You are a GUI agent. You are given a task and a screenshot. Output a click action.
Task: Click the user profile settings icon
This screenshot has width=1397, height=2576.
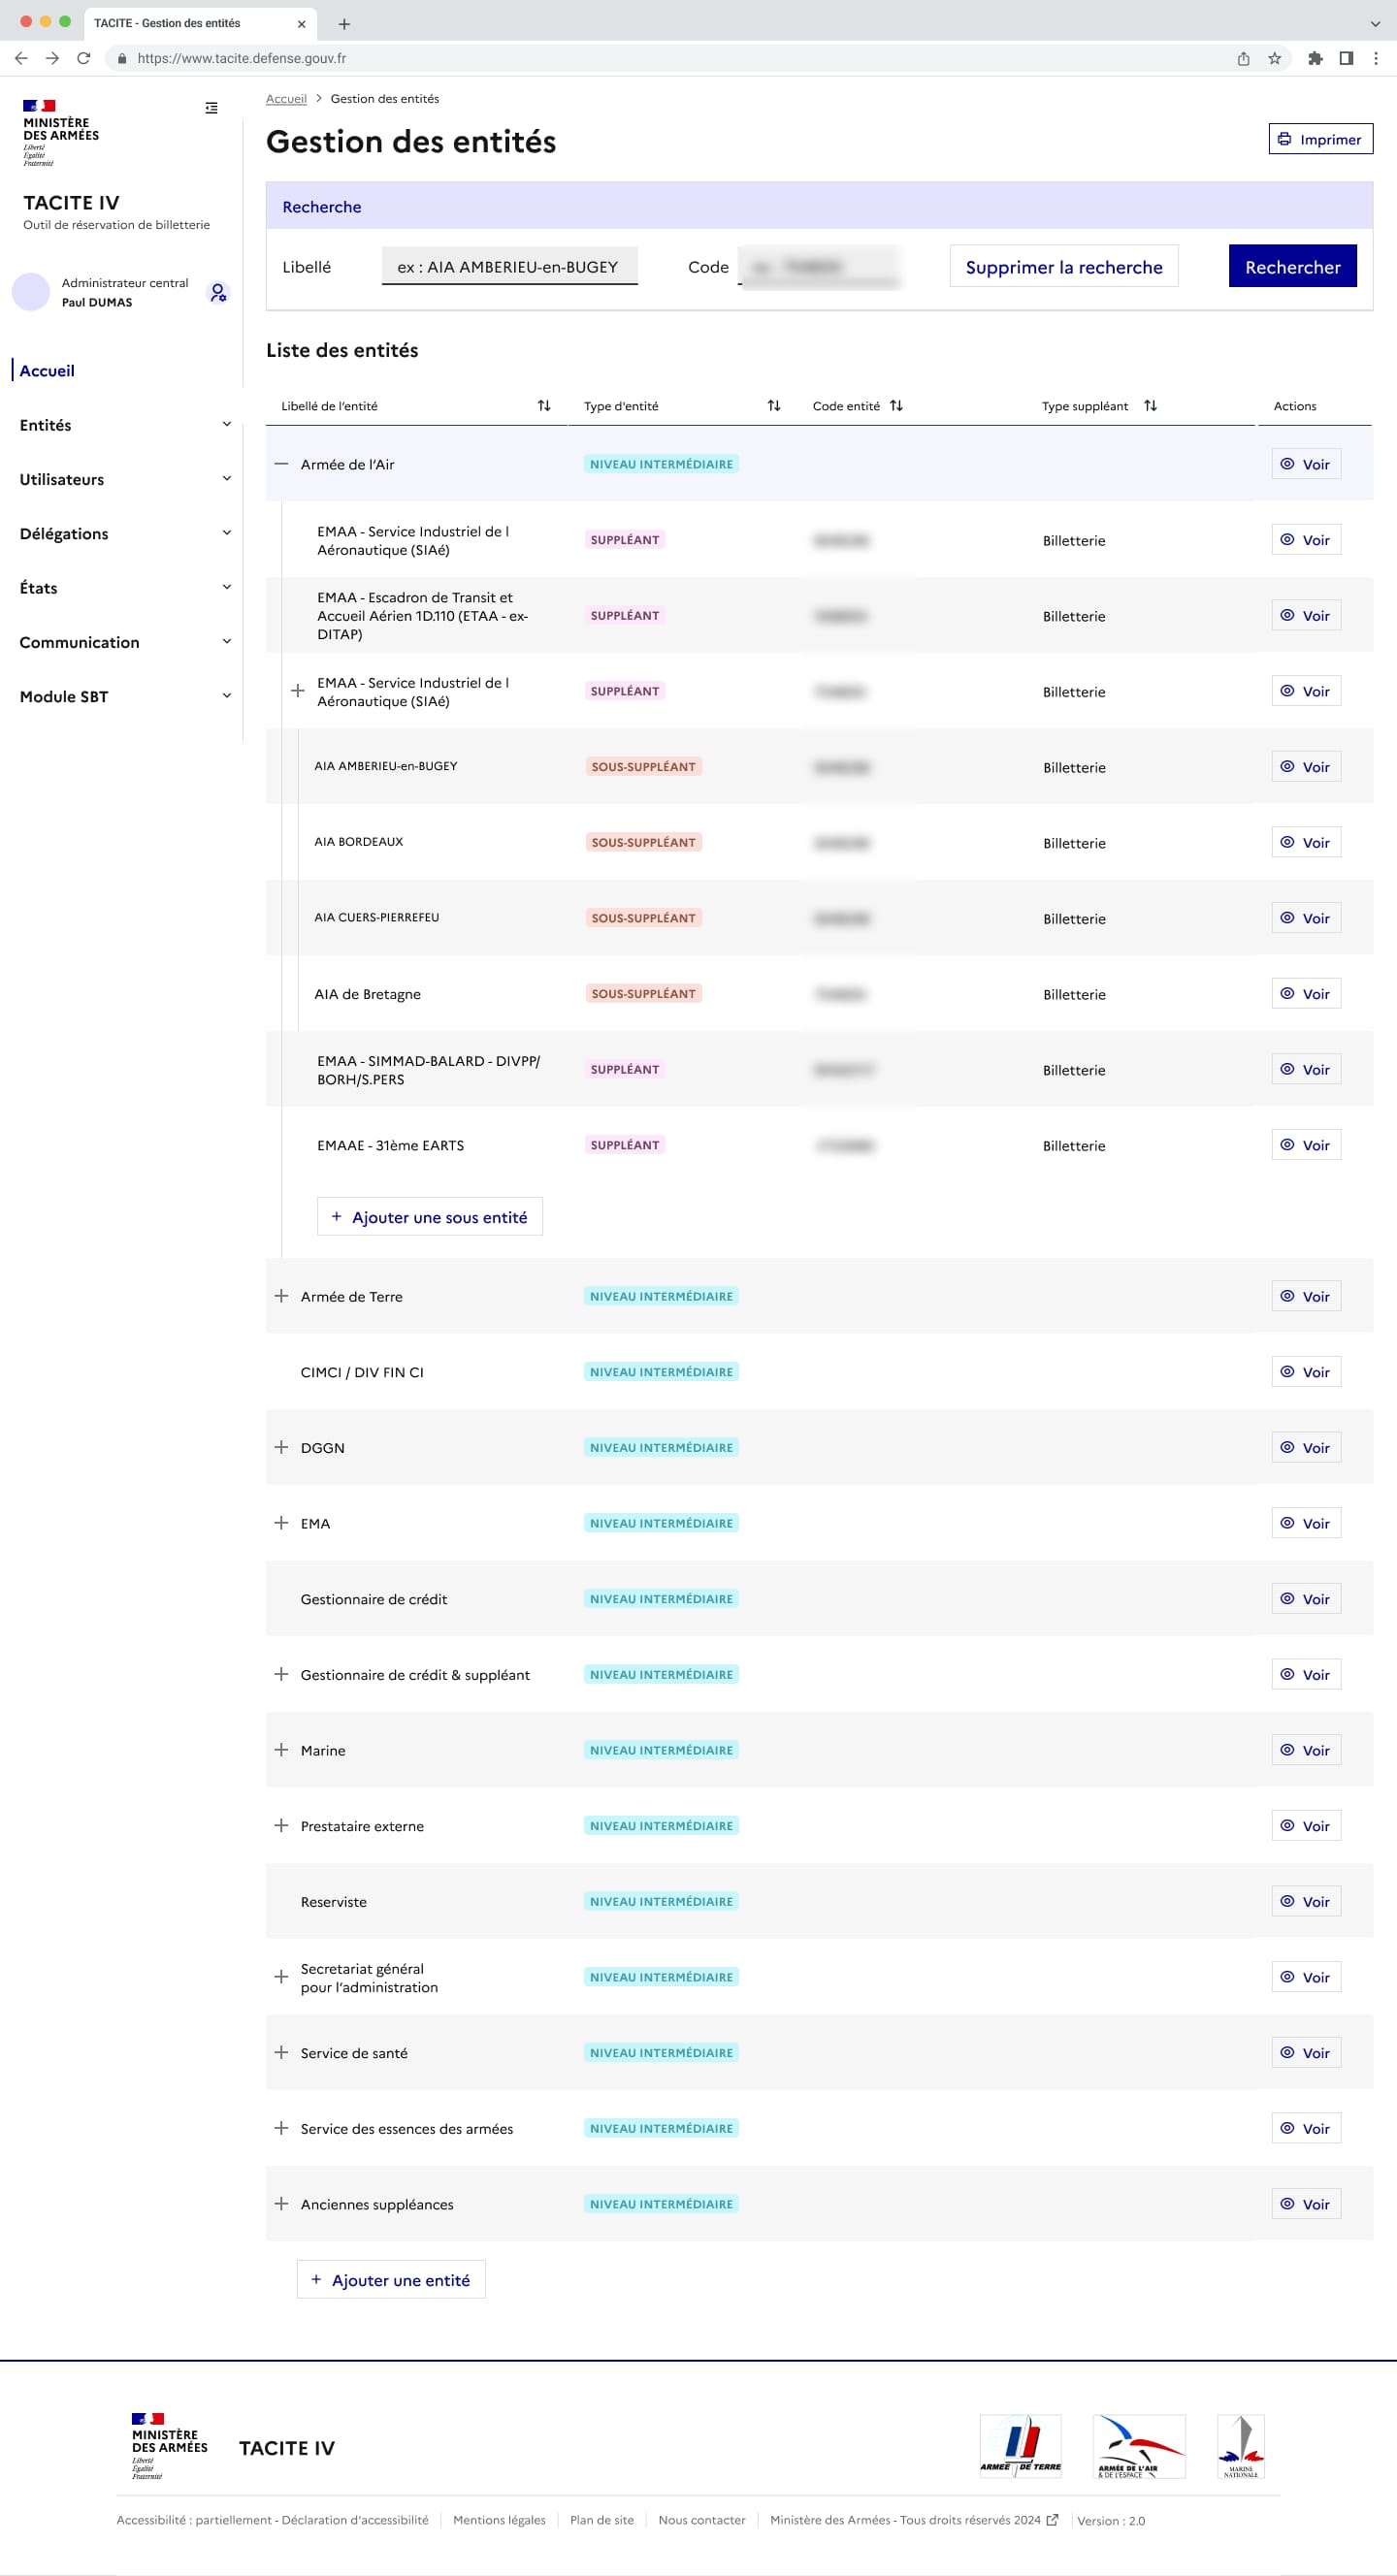pos(218,293)
